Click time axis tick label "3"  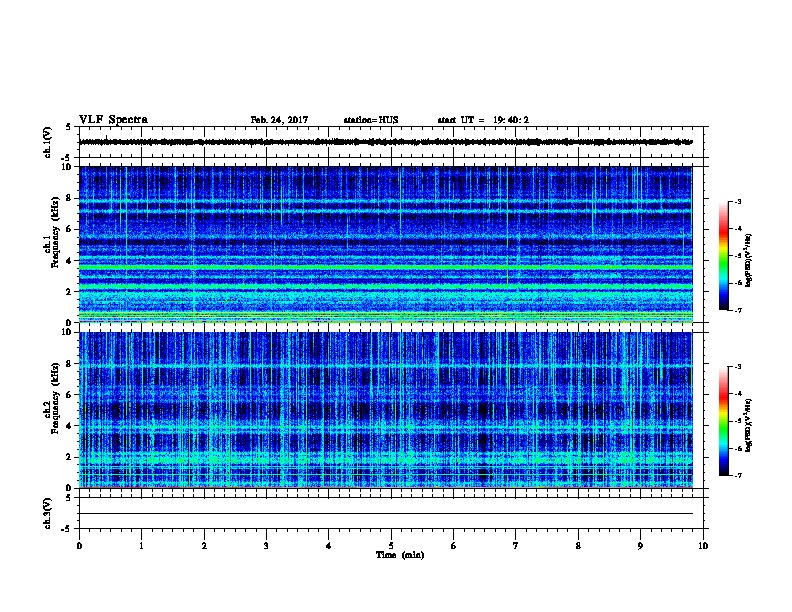[266, 546]
